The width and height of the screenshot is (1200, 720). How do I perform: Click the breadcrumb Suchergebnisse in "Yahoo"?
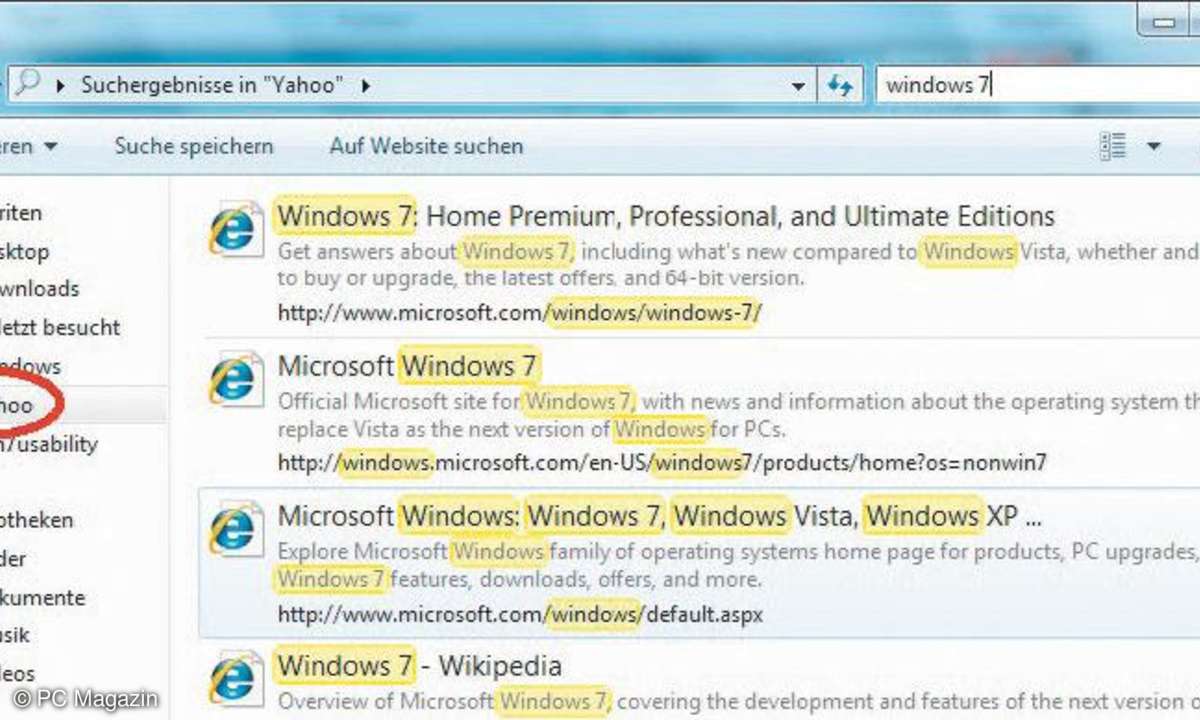(x=212, y=85)
